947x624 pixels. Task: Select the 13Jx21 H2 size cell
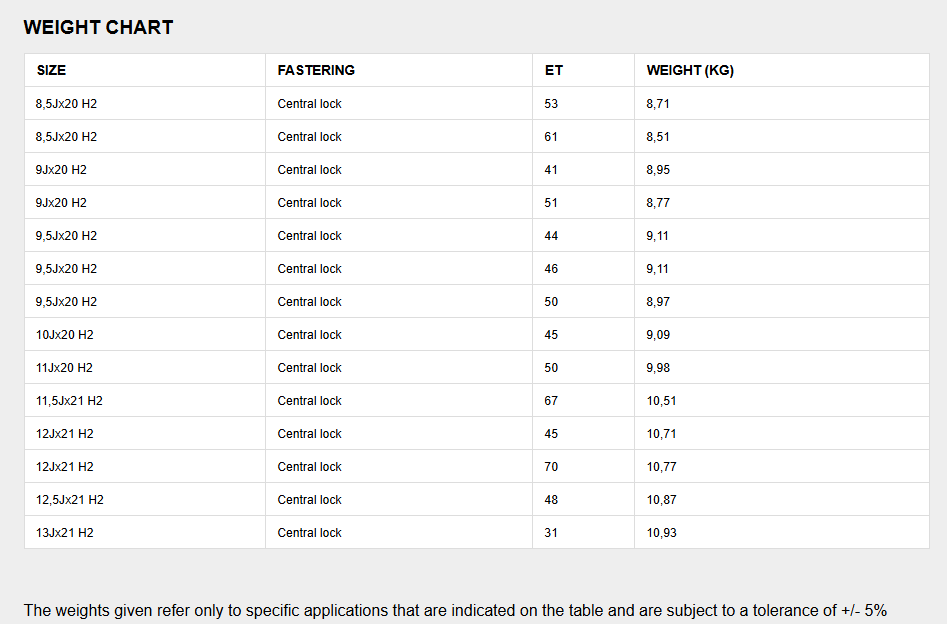pos(65,533)
